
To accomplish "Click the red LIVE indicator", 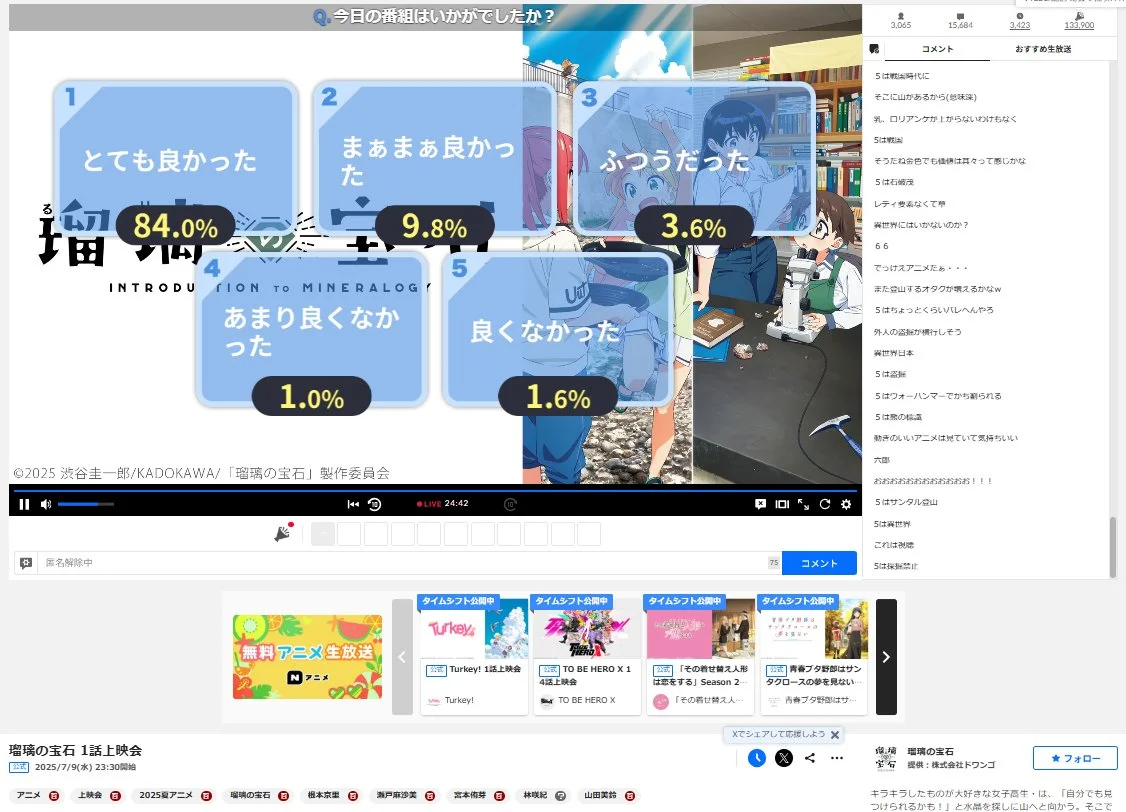I will 429,504.
